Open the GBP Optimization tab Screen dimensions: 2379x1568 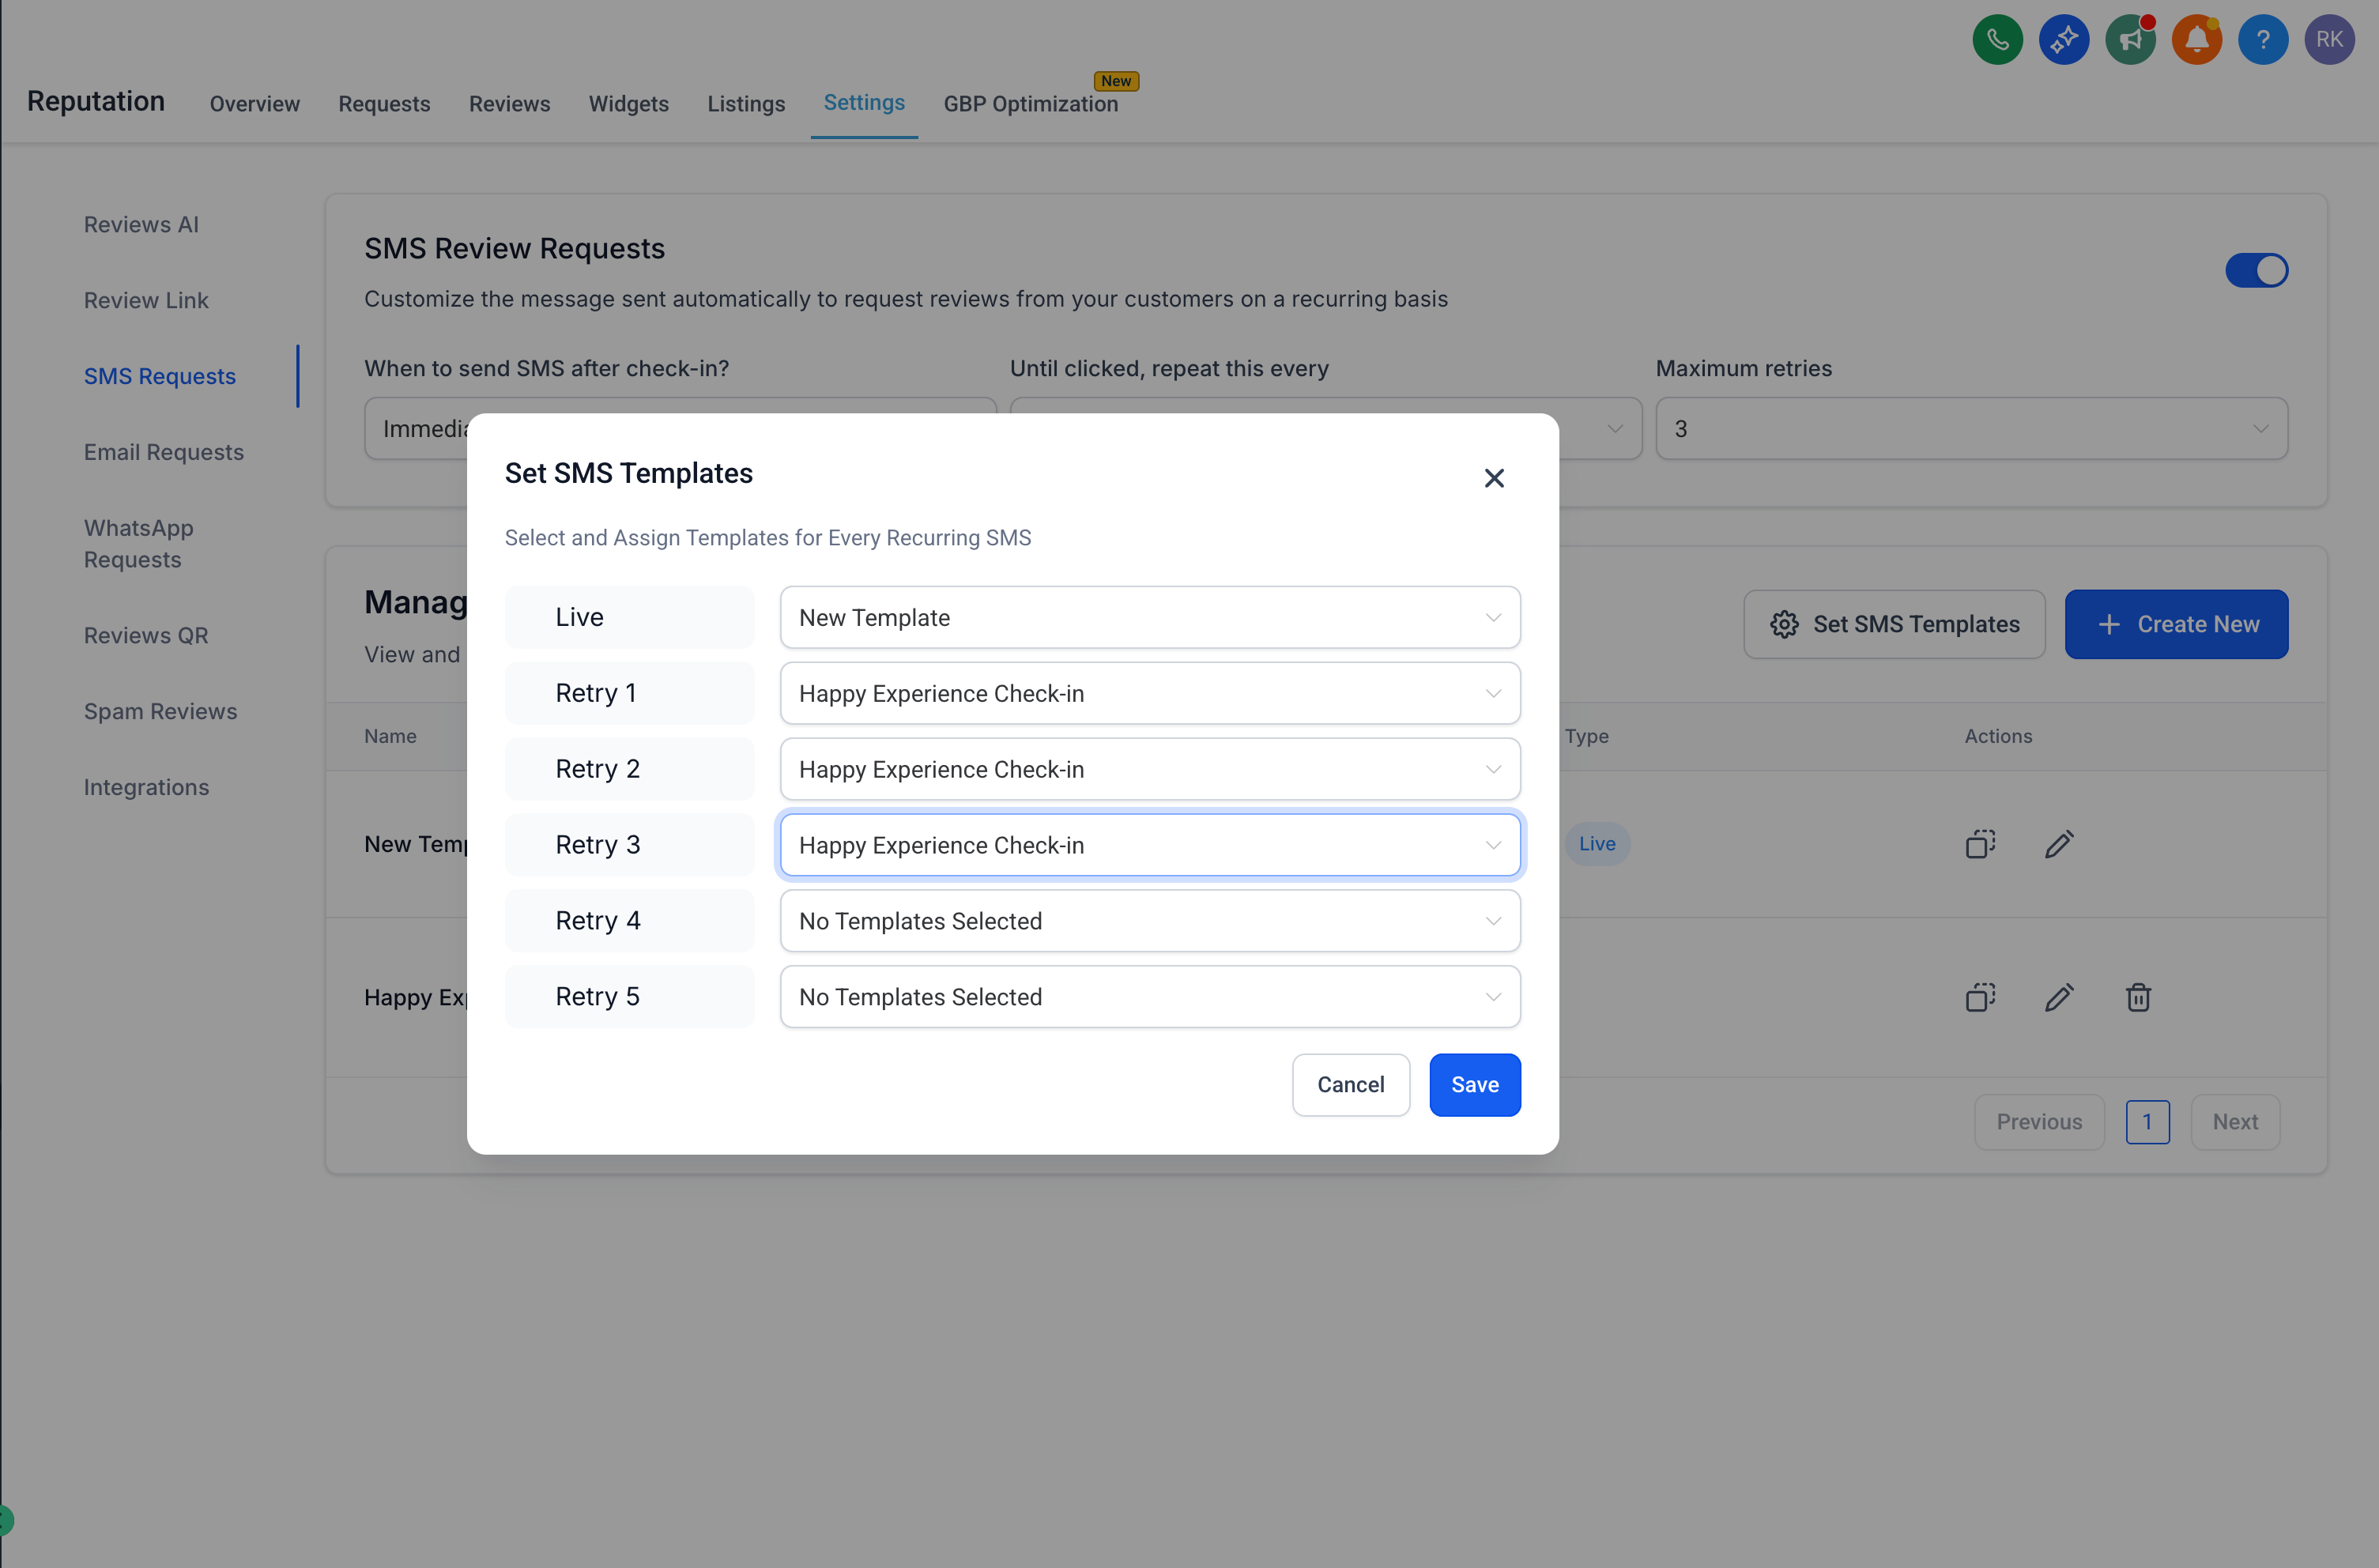pos(1030,104)
